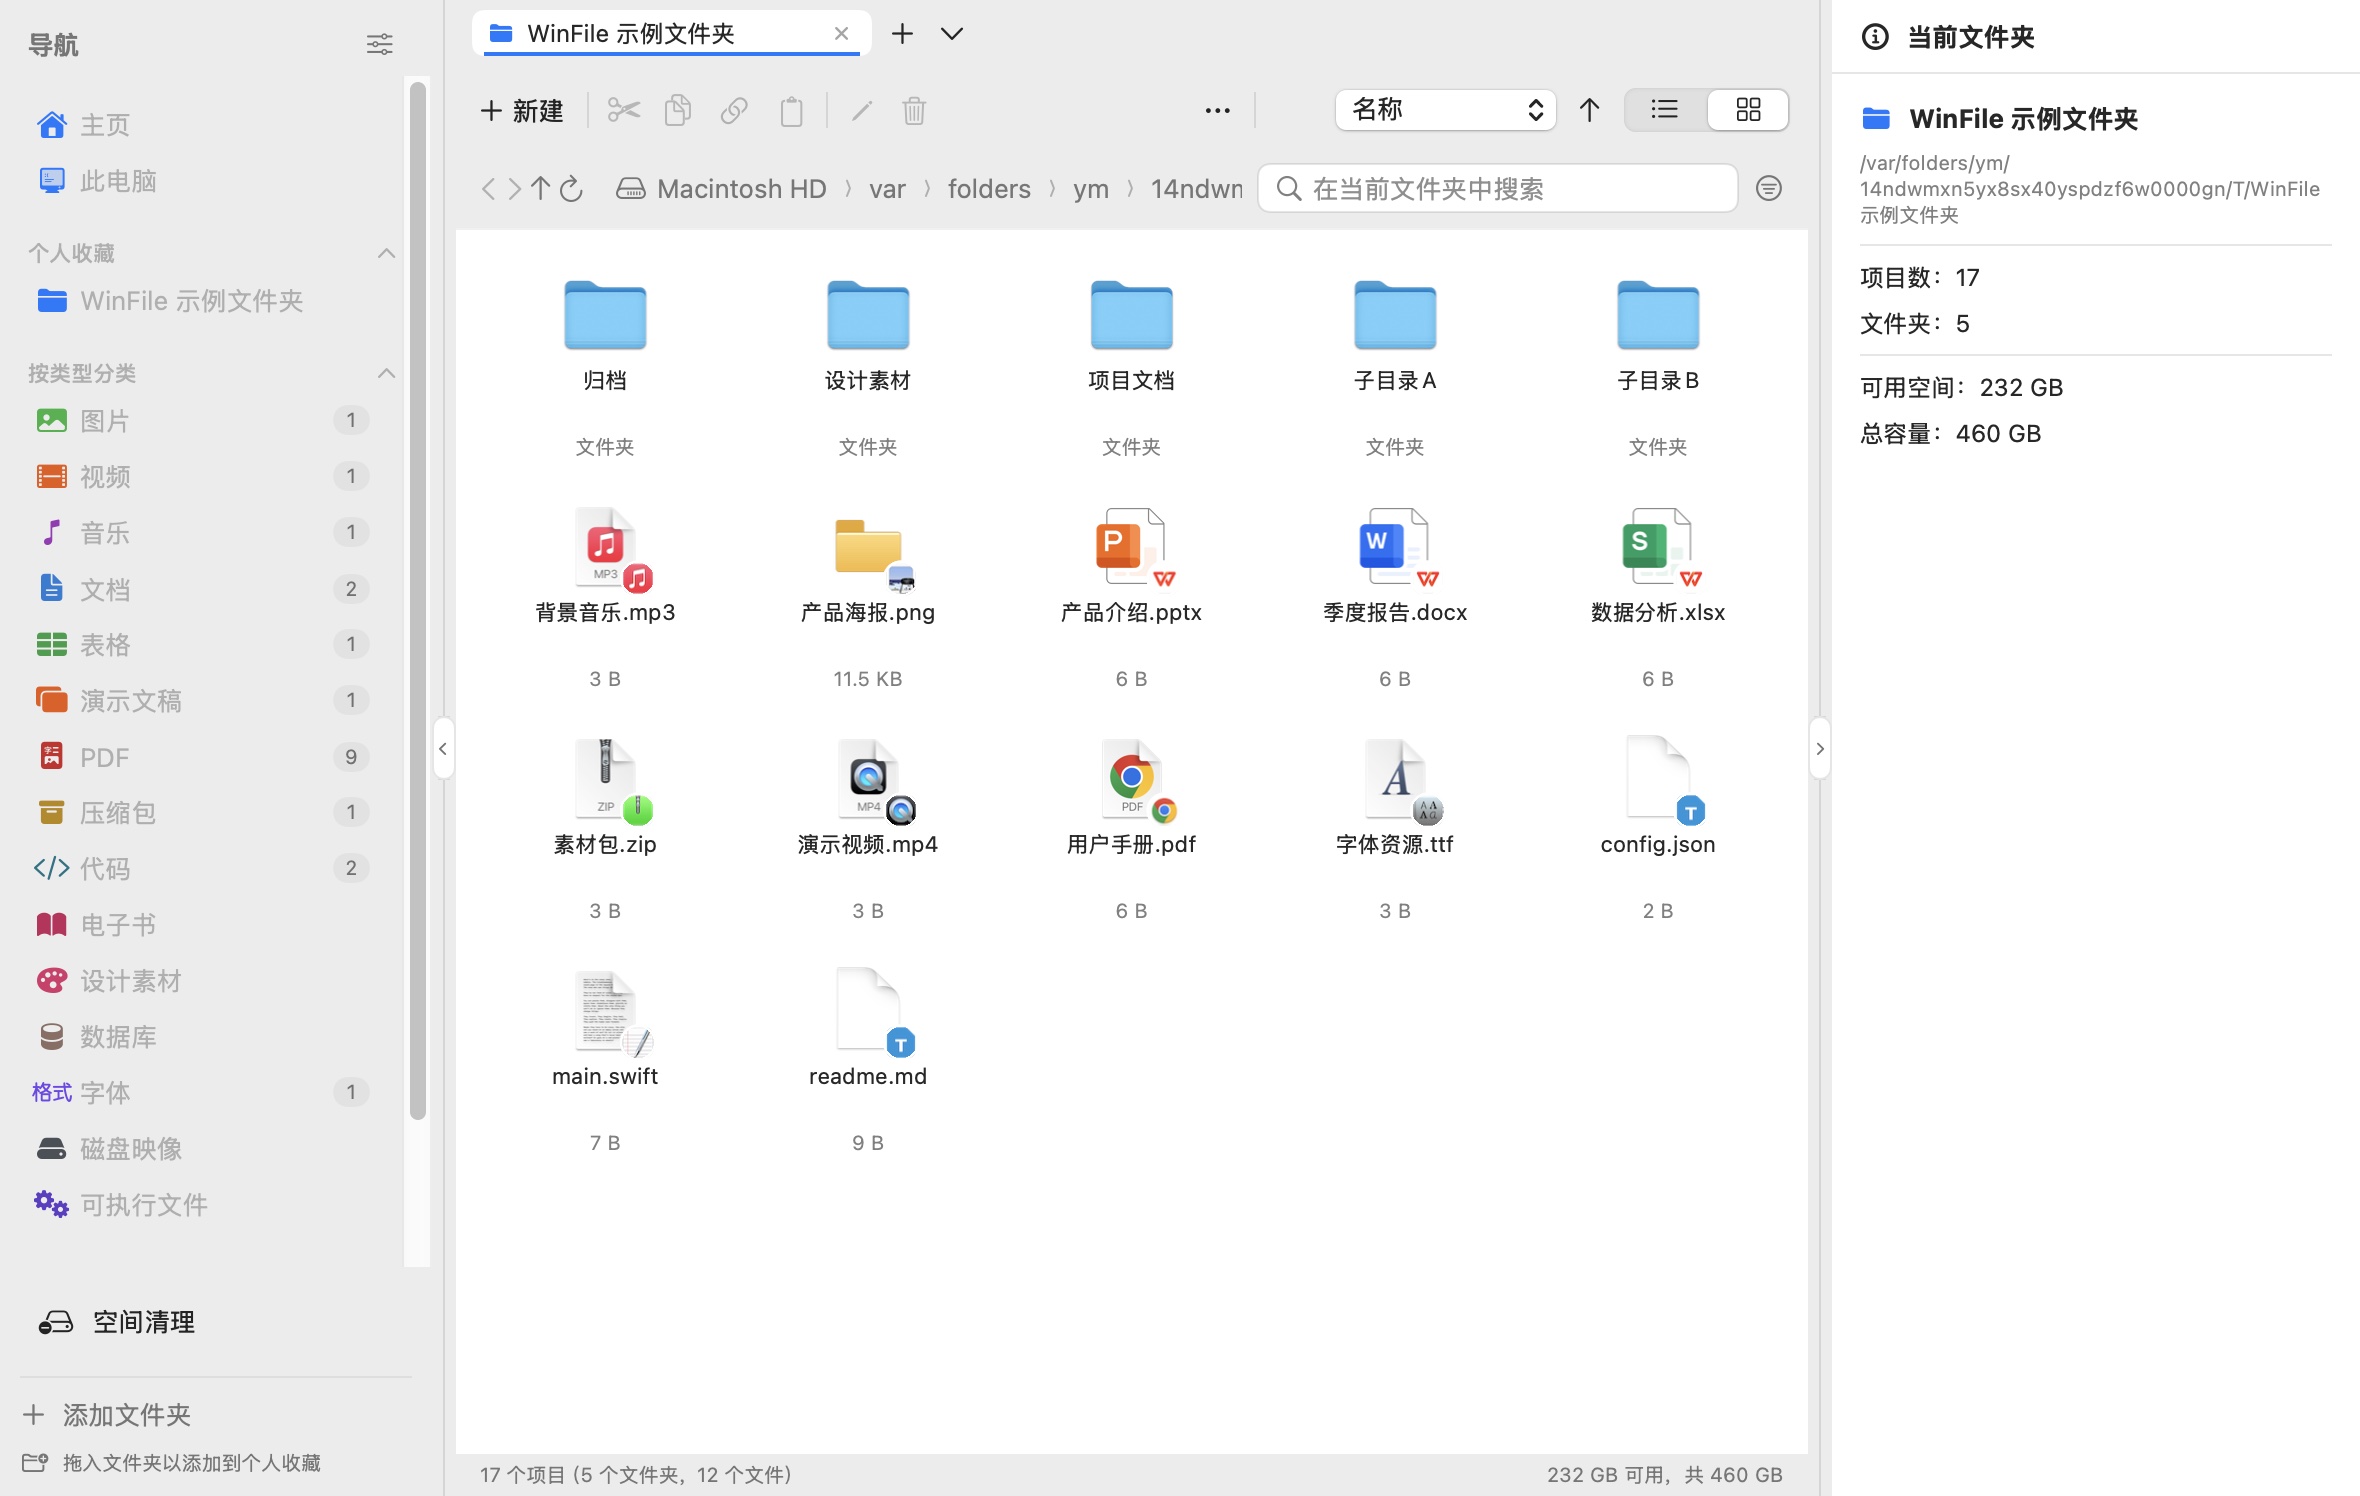Click 添加文件夹 button
The height and width of the screenshot is (1496, 2360).
point(107,1414)
